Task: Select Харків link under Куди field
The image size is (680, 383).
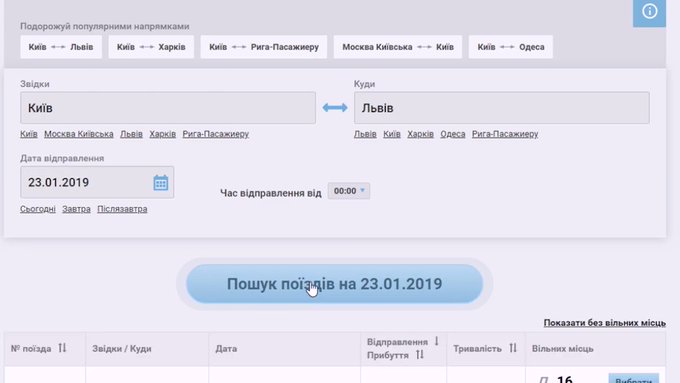Action: [420, 134]
